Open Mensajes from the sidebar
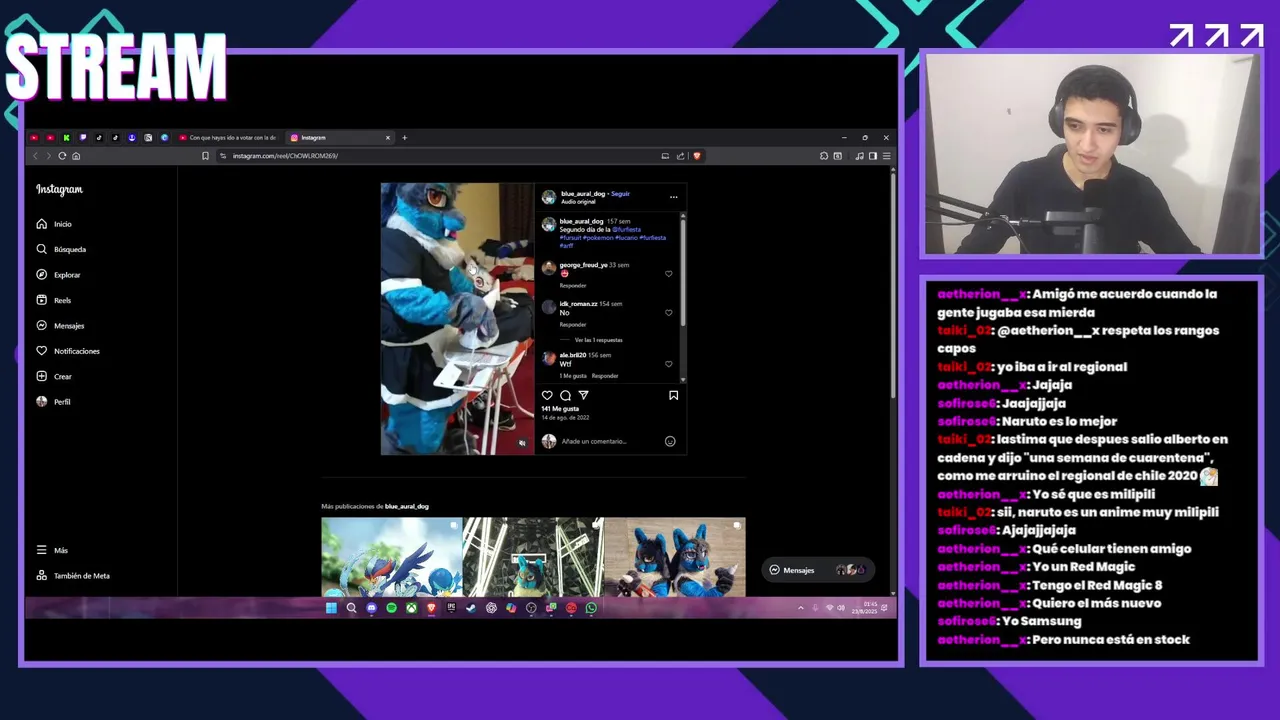Viewport: 1280px width, 720px height. [60, 325]
